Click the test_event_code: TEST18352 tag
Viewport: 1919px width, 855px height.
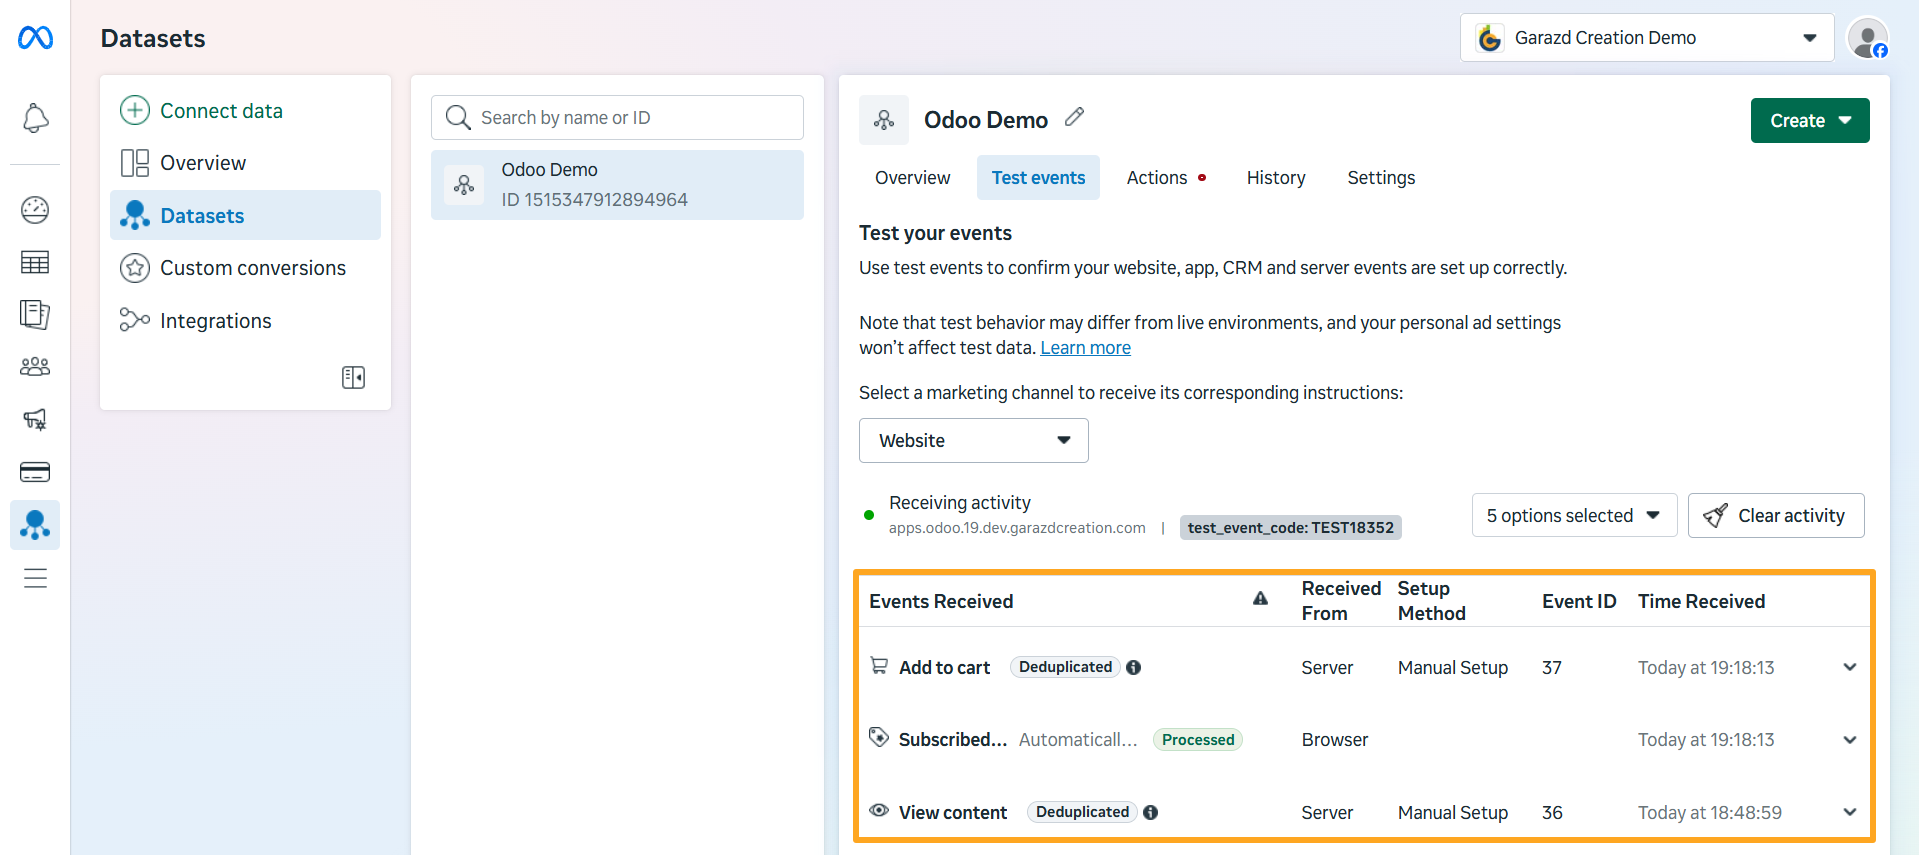point(1290,527)
